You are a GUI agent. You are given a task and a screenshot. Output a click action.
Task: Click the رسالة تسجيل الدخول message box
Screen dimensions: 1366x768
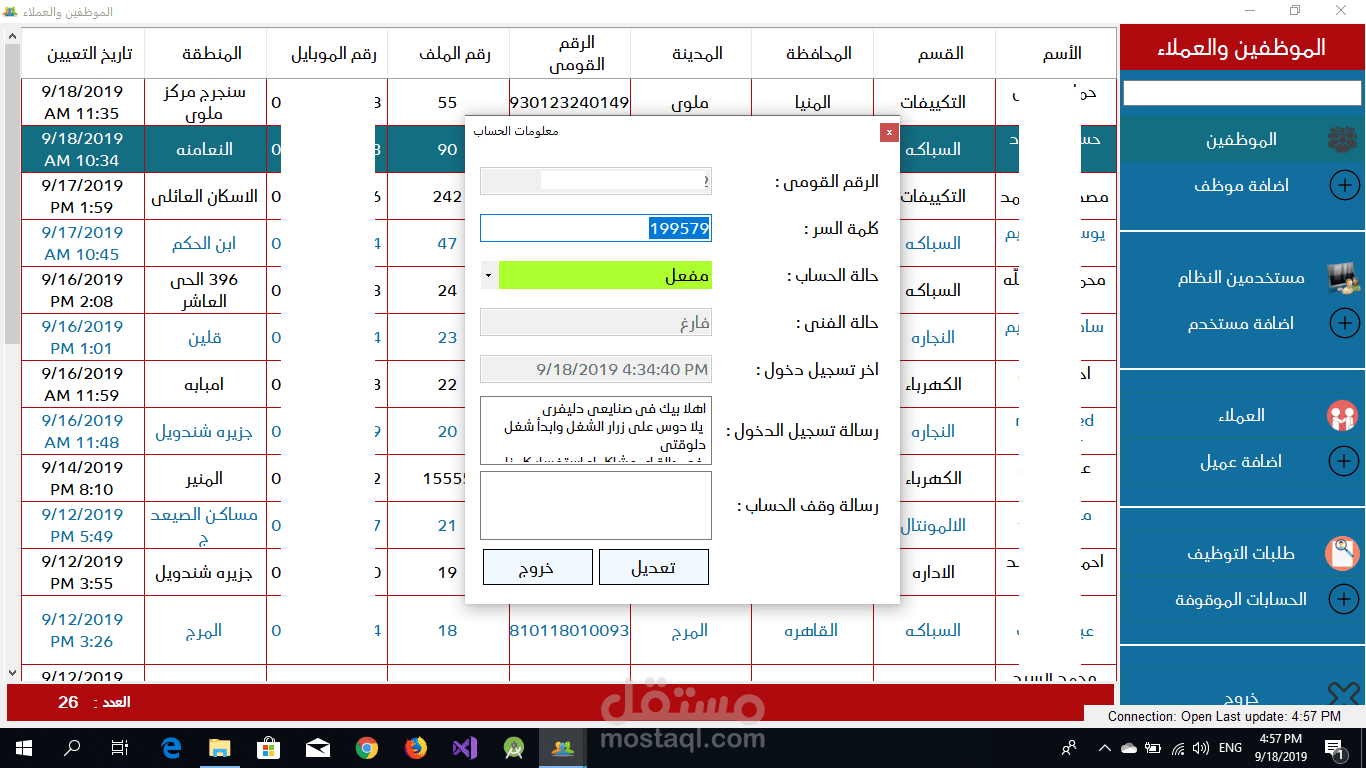[x=596, y=431]
